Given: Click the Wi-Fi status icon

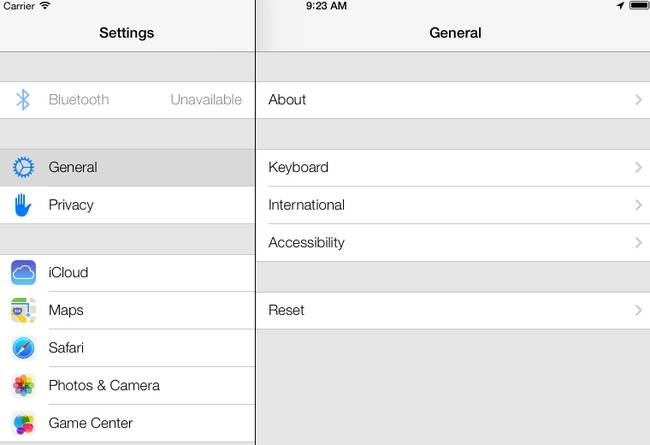Looking at the screenshot, I should (45, 5).
